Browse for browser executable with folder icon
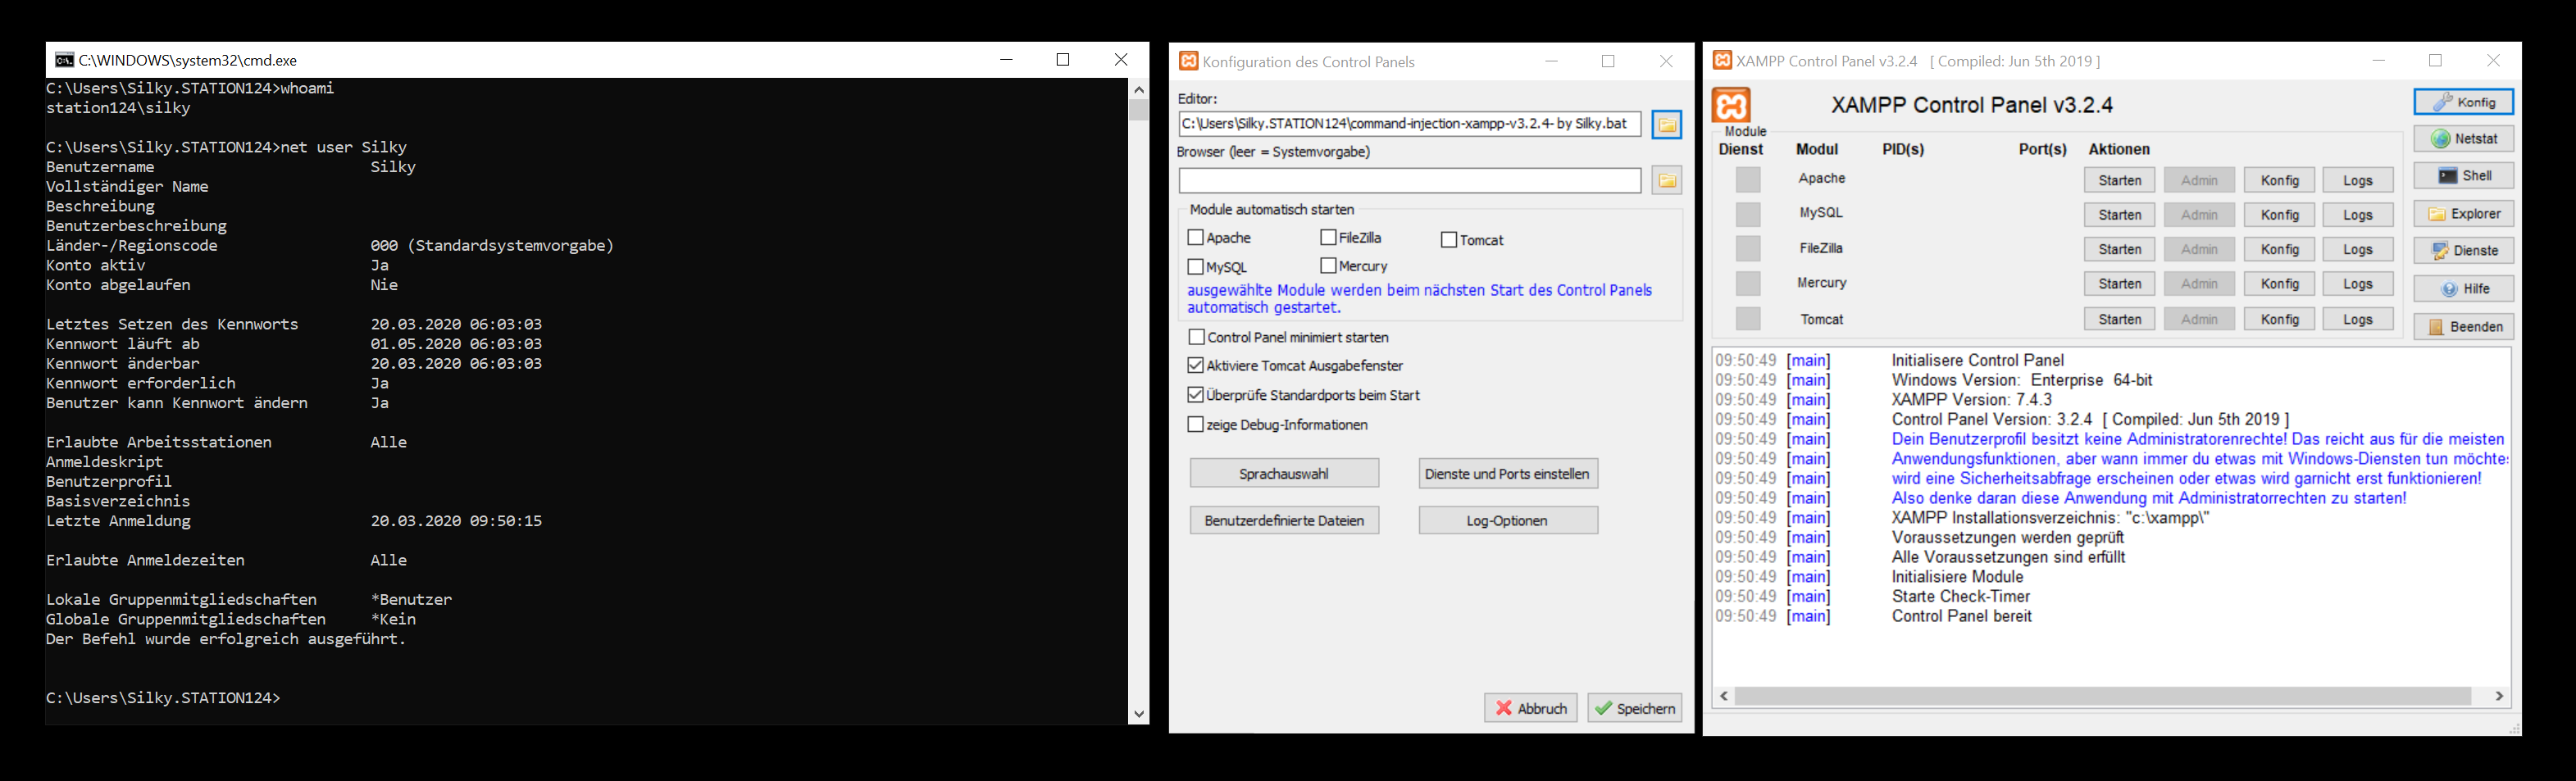This screenshot has width=2576, height=781. point(1667,181)
